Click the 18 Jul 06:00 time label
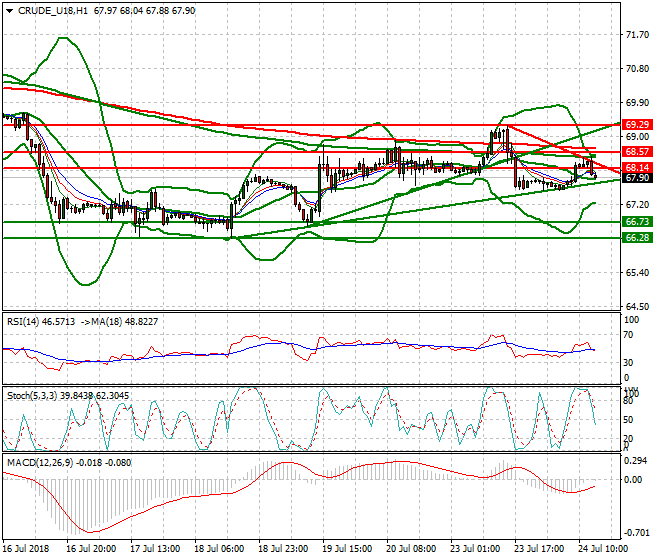Screen dimensions: 660x560 219,549
